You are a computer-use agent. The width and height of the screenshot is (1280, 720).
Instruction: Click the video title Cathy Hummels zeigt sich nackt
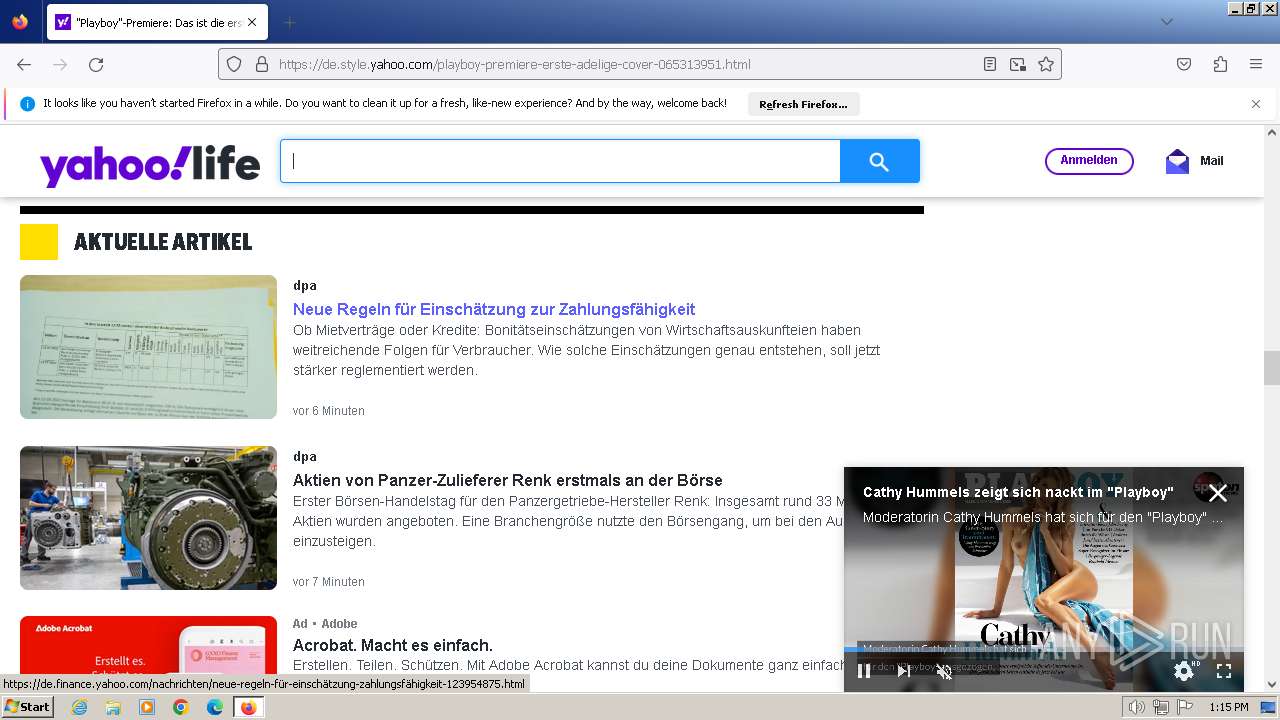[x=1018, y=492]
